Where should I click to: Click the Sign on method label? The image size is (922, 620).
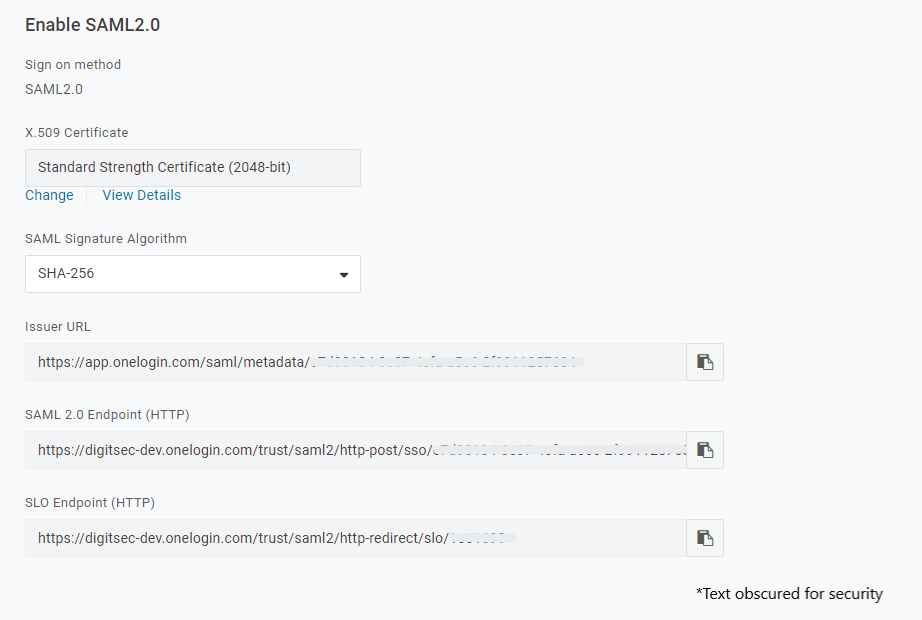73,64
